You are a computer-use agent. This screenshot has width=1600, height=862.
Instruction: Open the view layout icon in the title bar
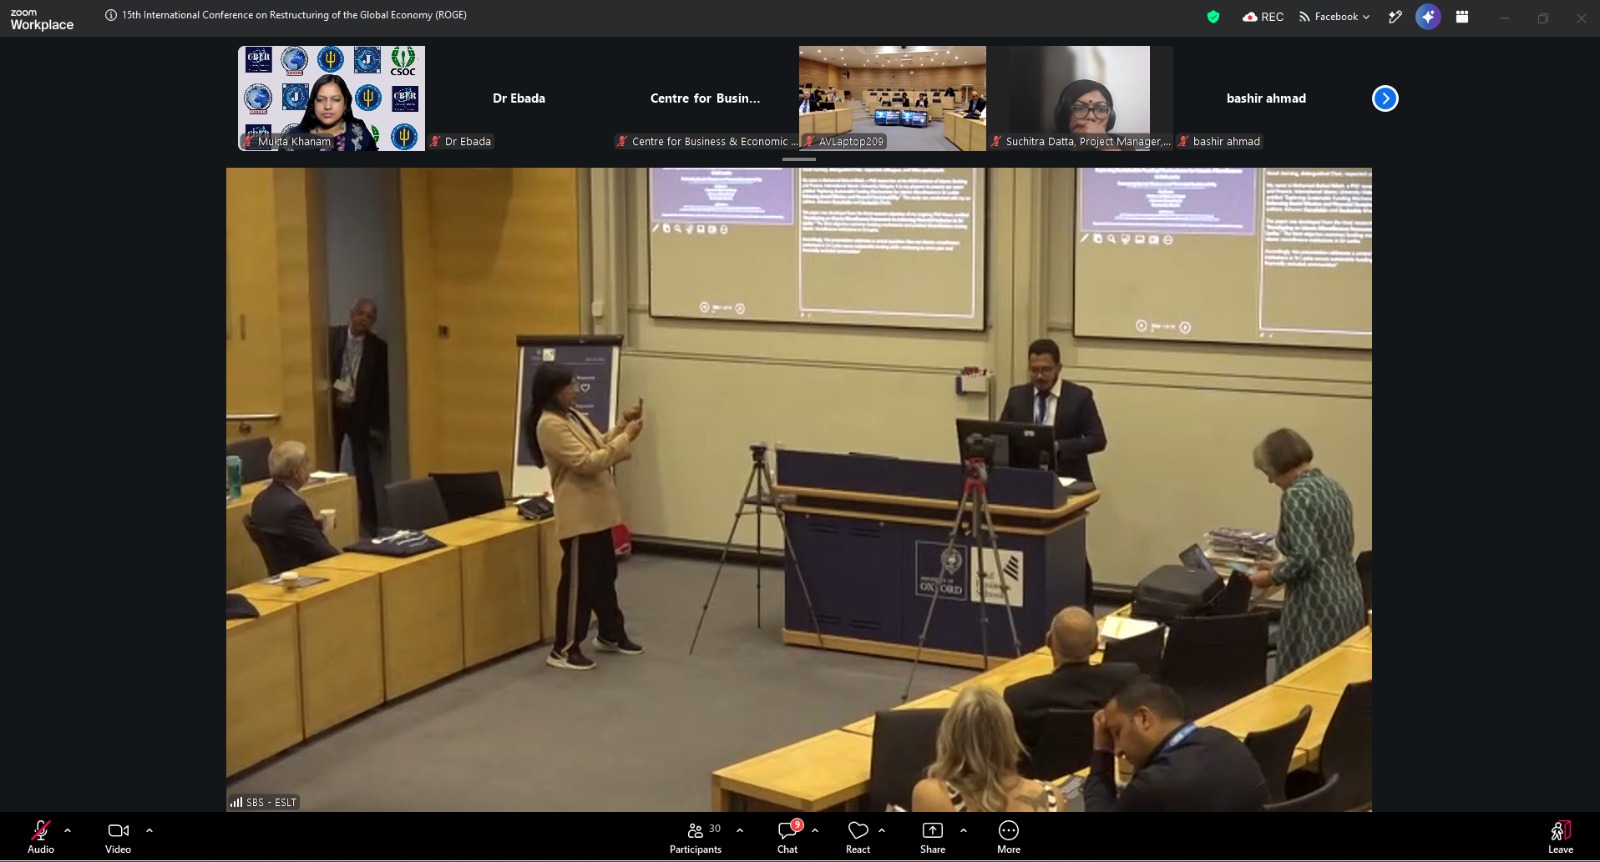tap(1462, 16)
